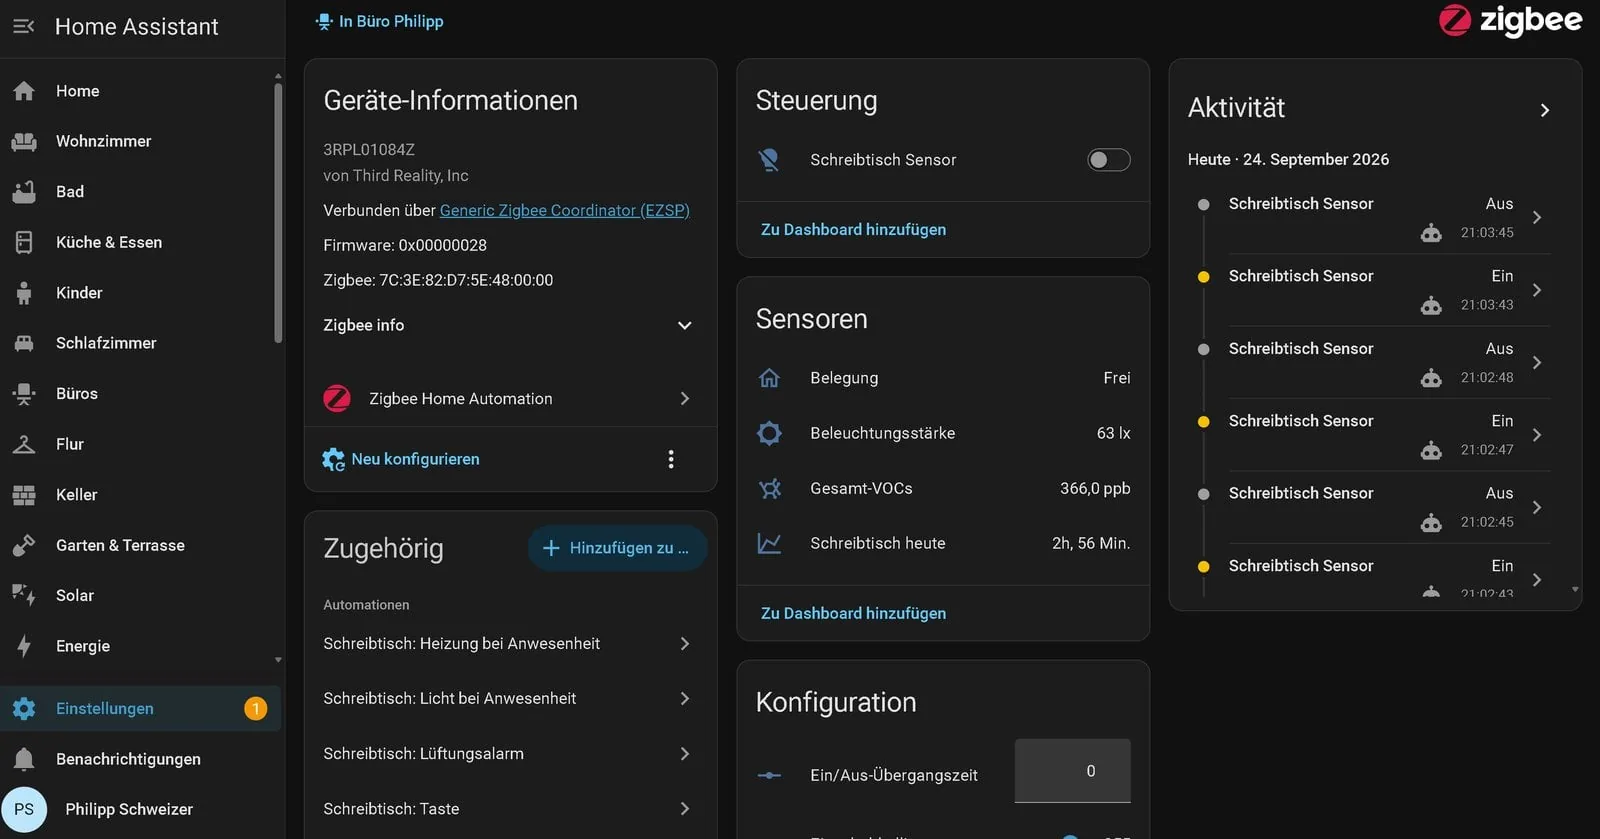
Task: Click the Hinzufügen zu button
Action: coord(617,548)
